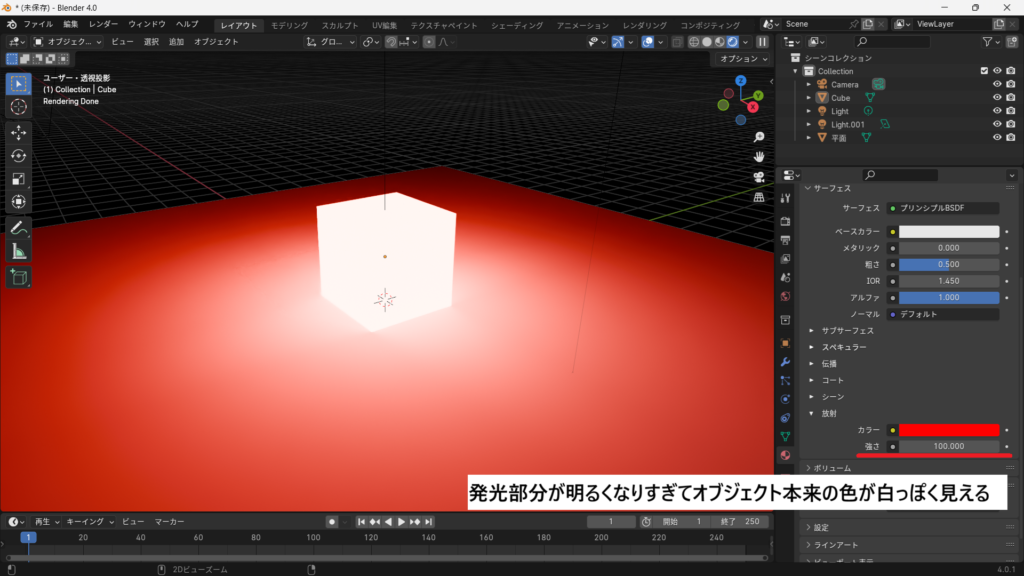Screen dimensions: 1024x576
Task: Toggle camera view icon in viewport
Action: pos(759,177)
